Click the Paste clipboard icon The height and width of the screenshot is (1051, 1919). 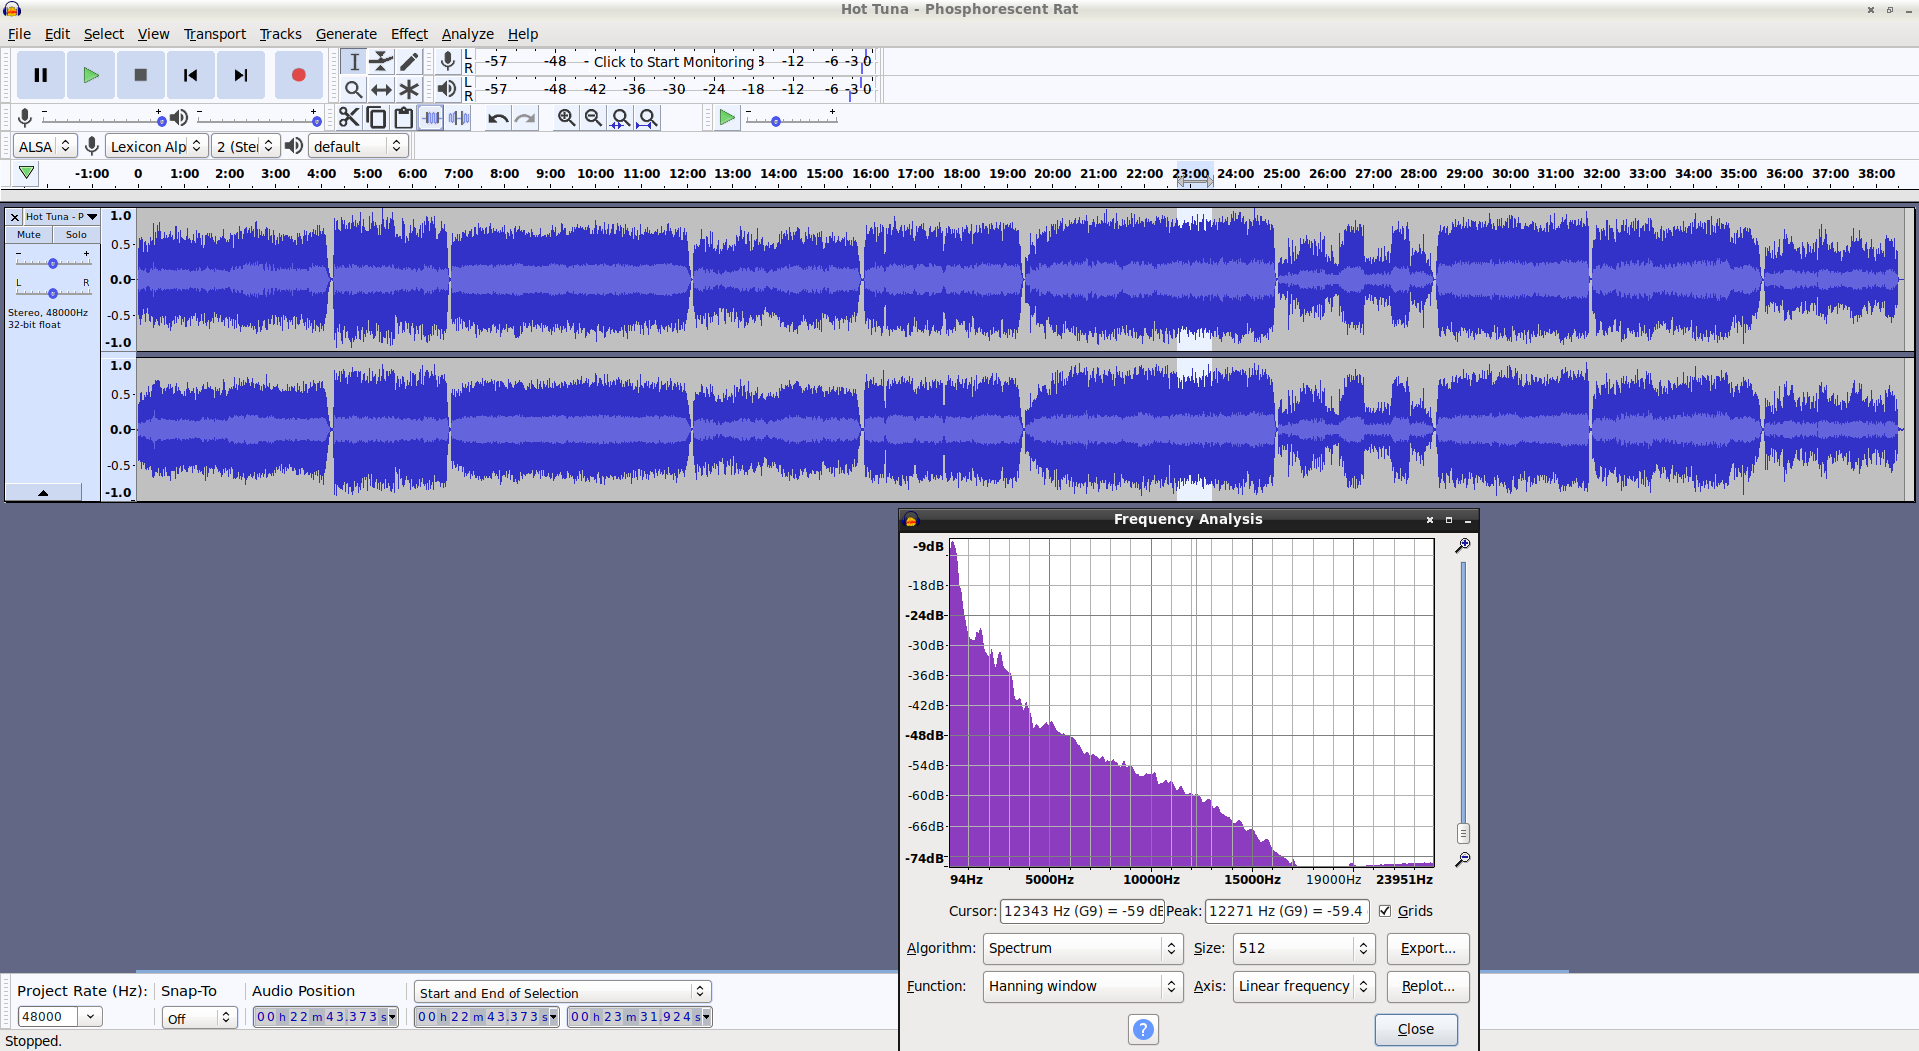(x=403, y=118)
